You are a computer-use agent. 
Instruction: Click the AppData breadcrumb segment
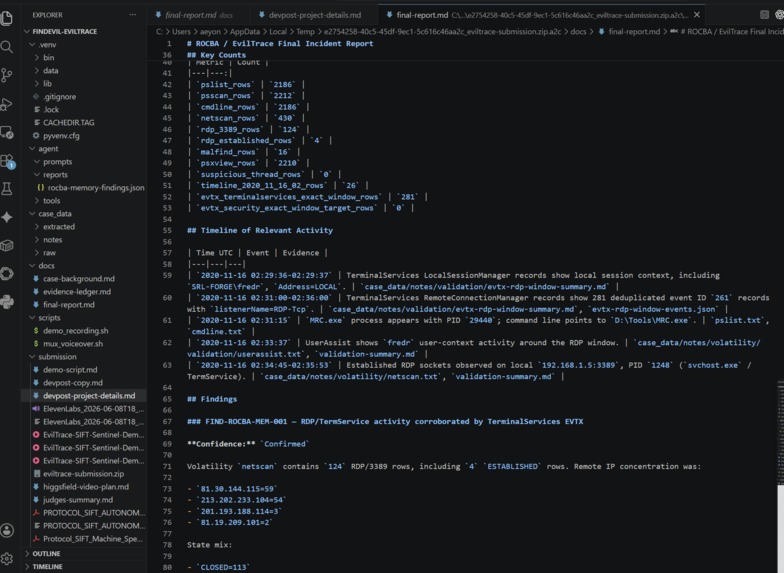tap(244, 32)
